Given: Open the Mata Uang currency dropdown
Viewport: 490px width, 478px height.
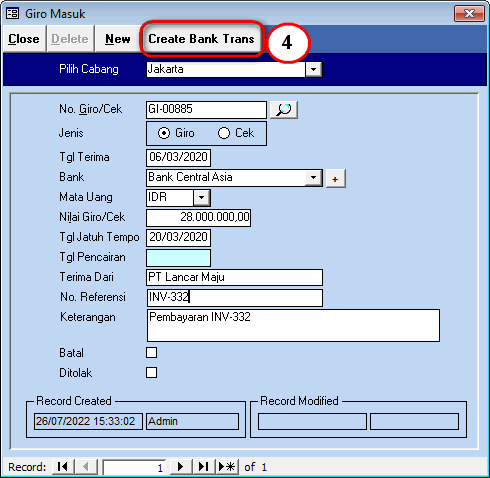Looking at the screenshot, I should tap(201, 198).
